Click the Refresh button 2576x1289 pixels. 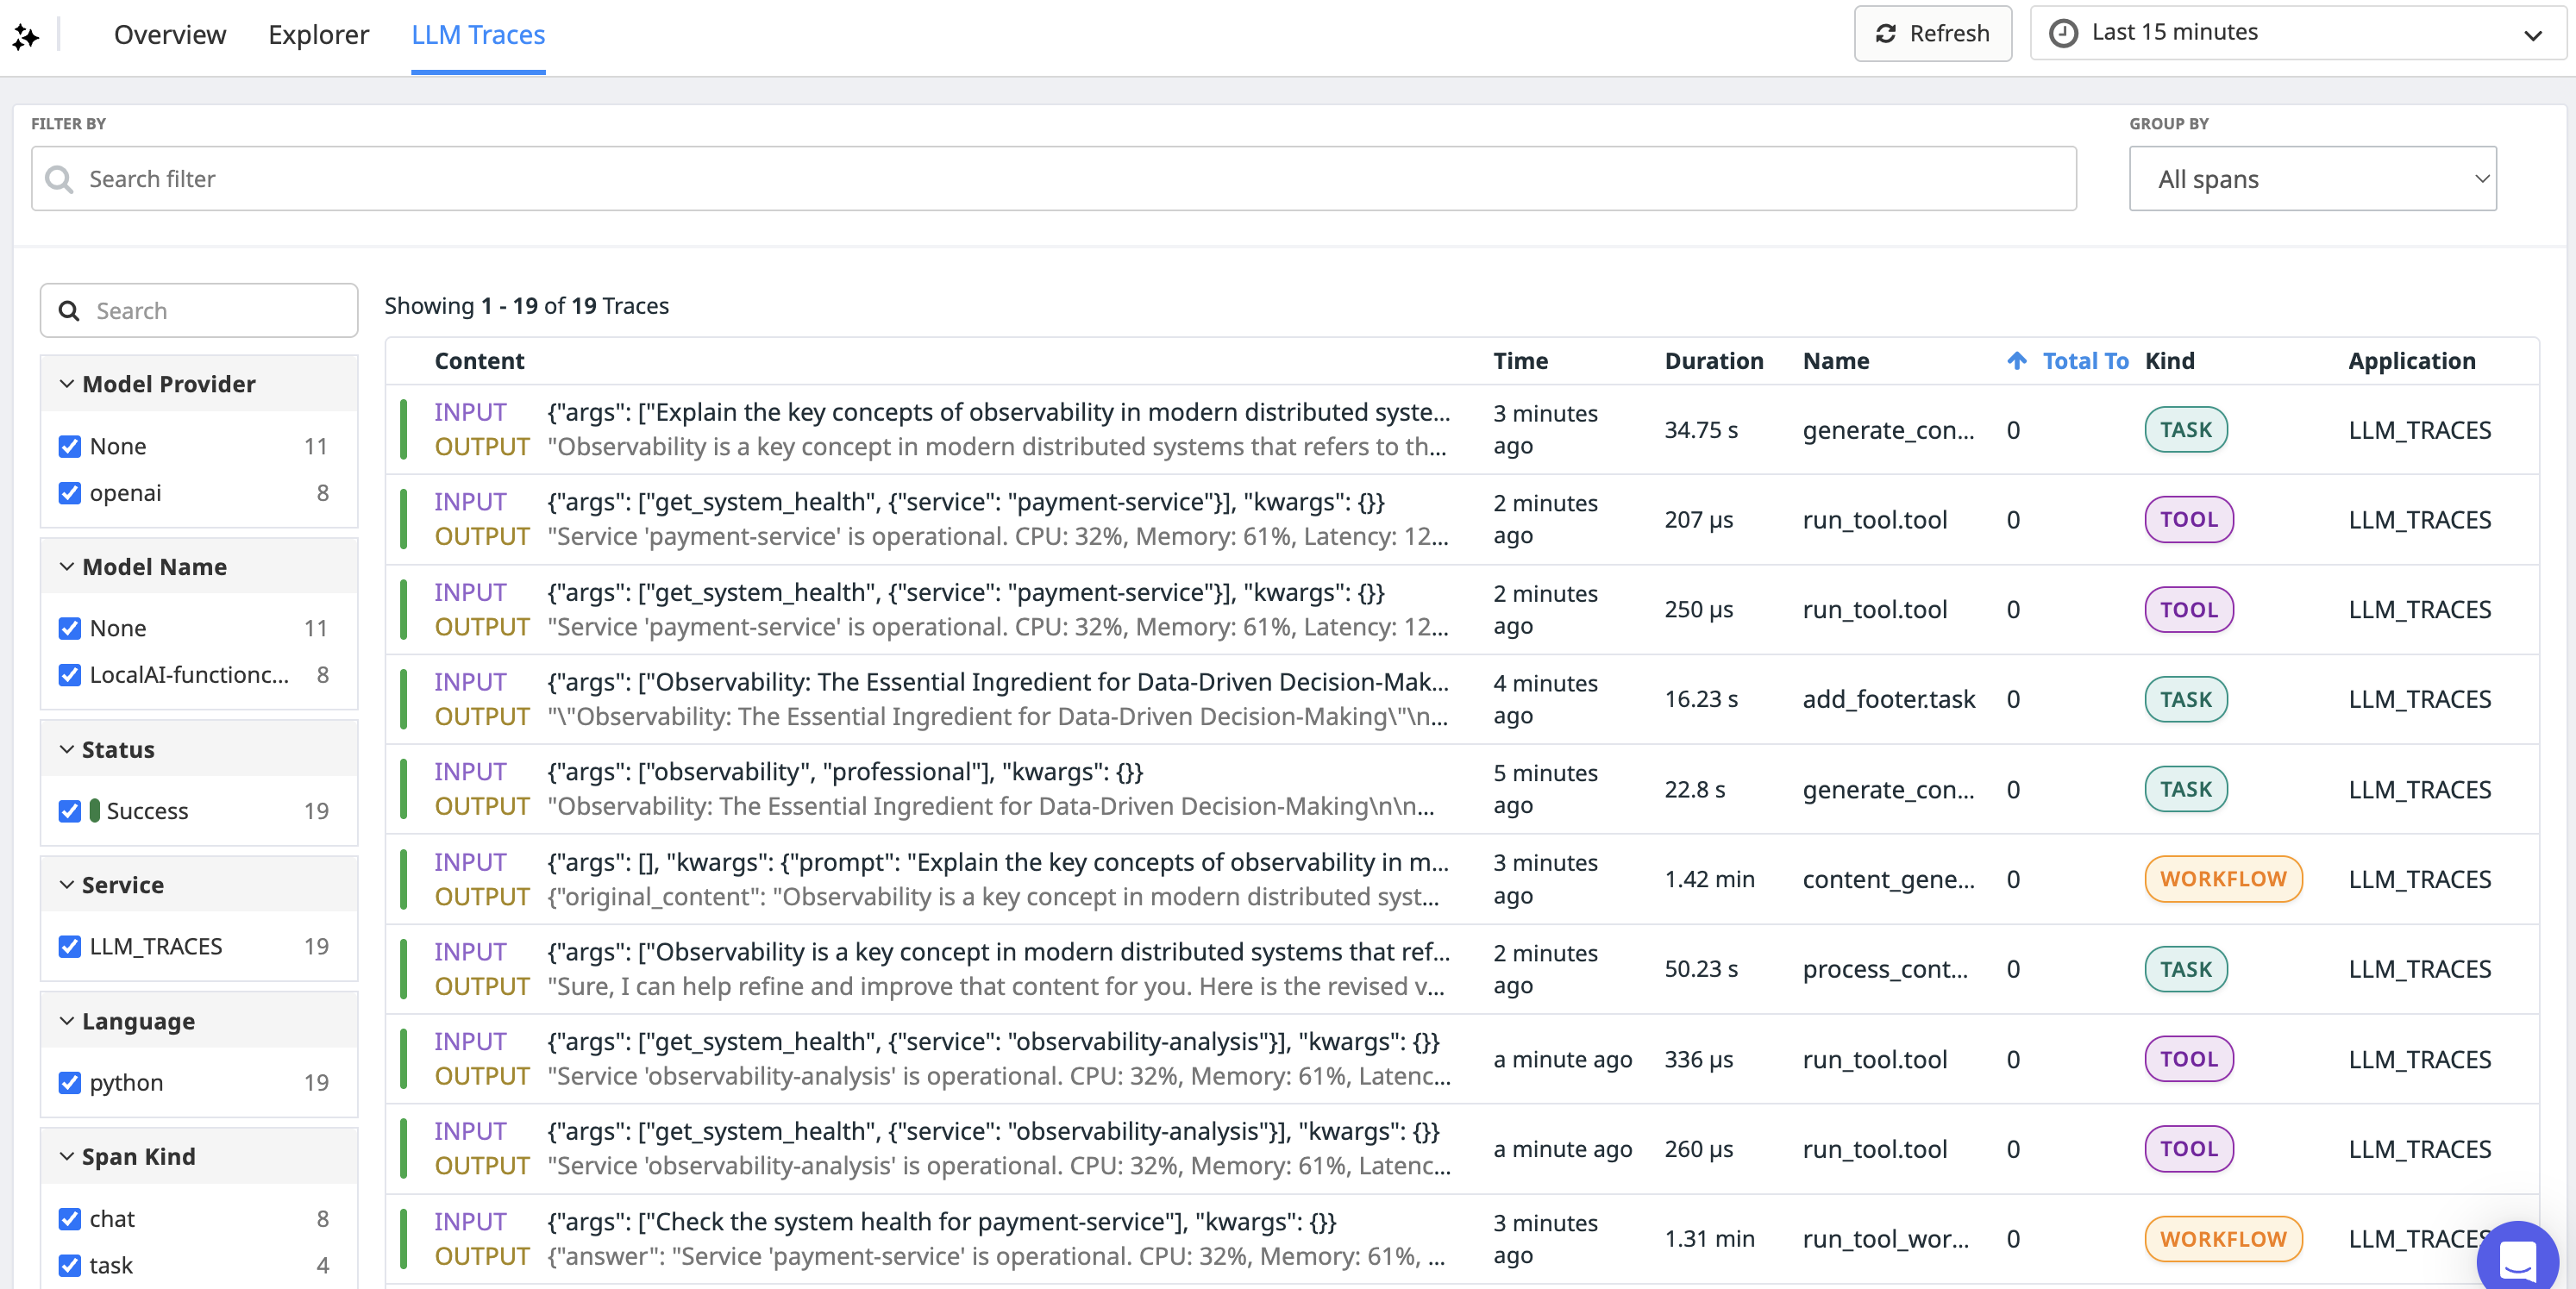tap(1932, 33)
